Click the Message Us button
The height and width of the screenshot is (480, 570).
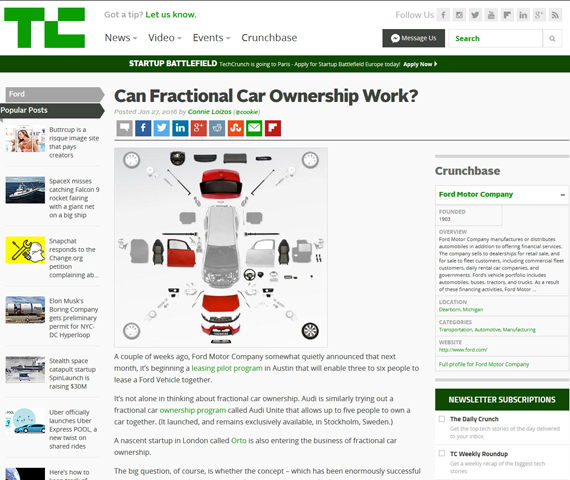pyautogui.click(x=414, y=38)
